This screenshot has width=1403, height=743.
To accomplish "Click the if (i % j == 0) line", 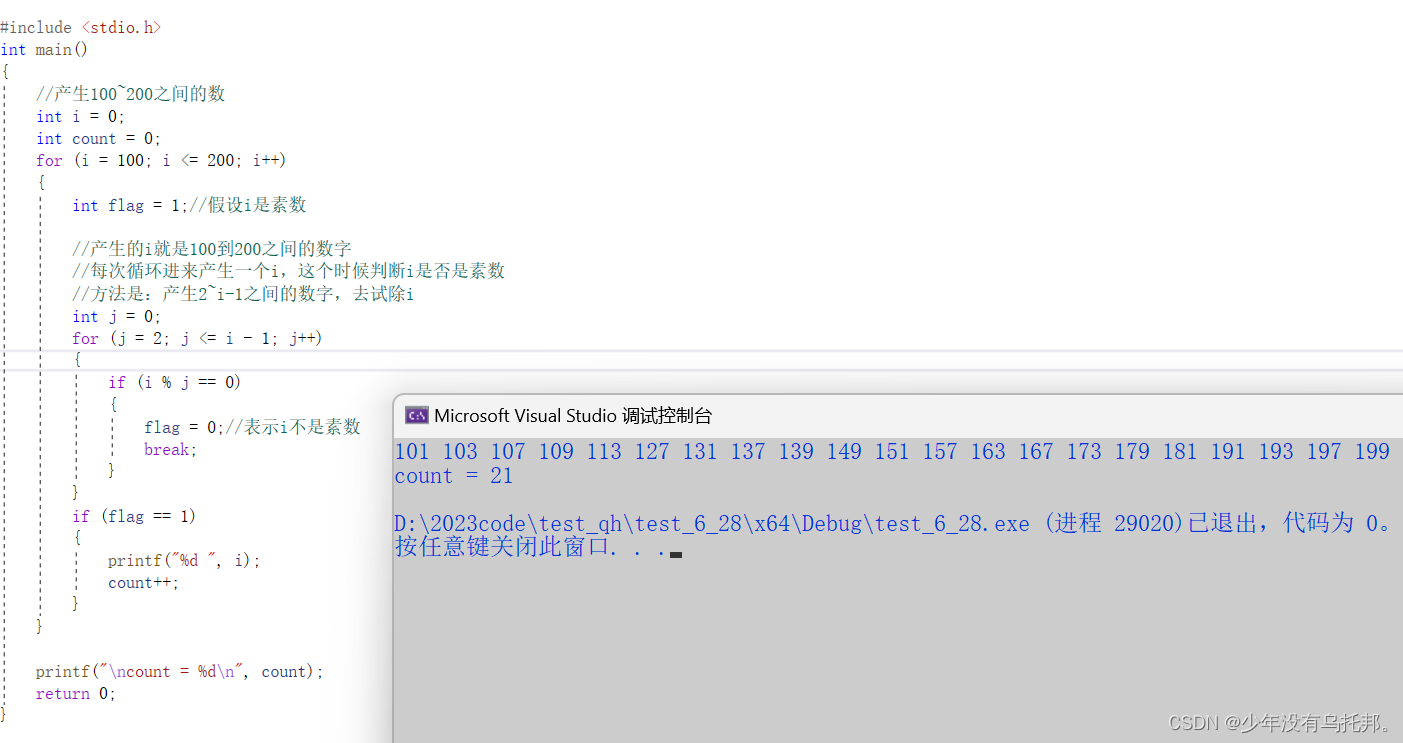I will 175,383.
